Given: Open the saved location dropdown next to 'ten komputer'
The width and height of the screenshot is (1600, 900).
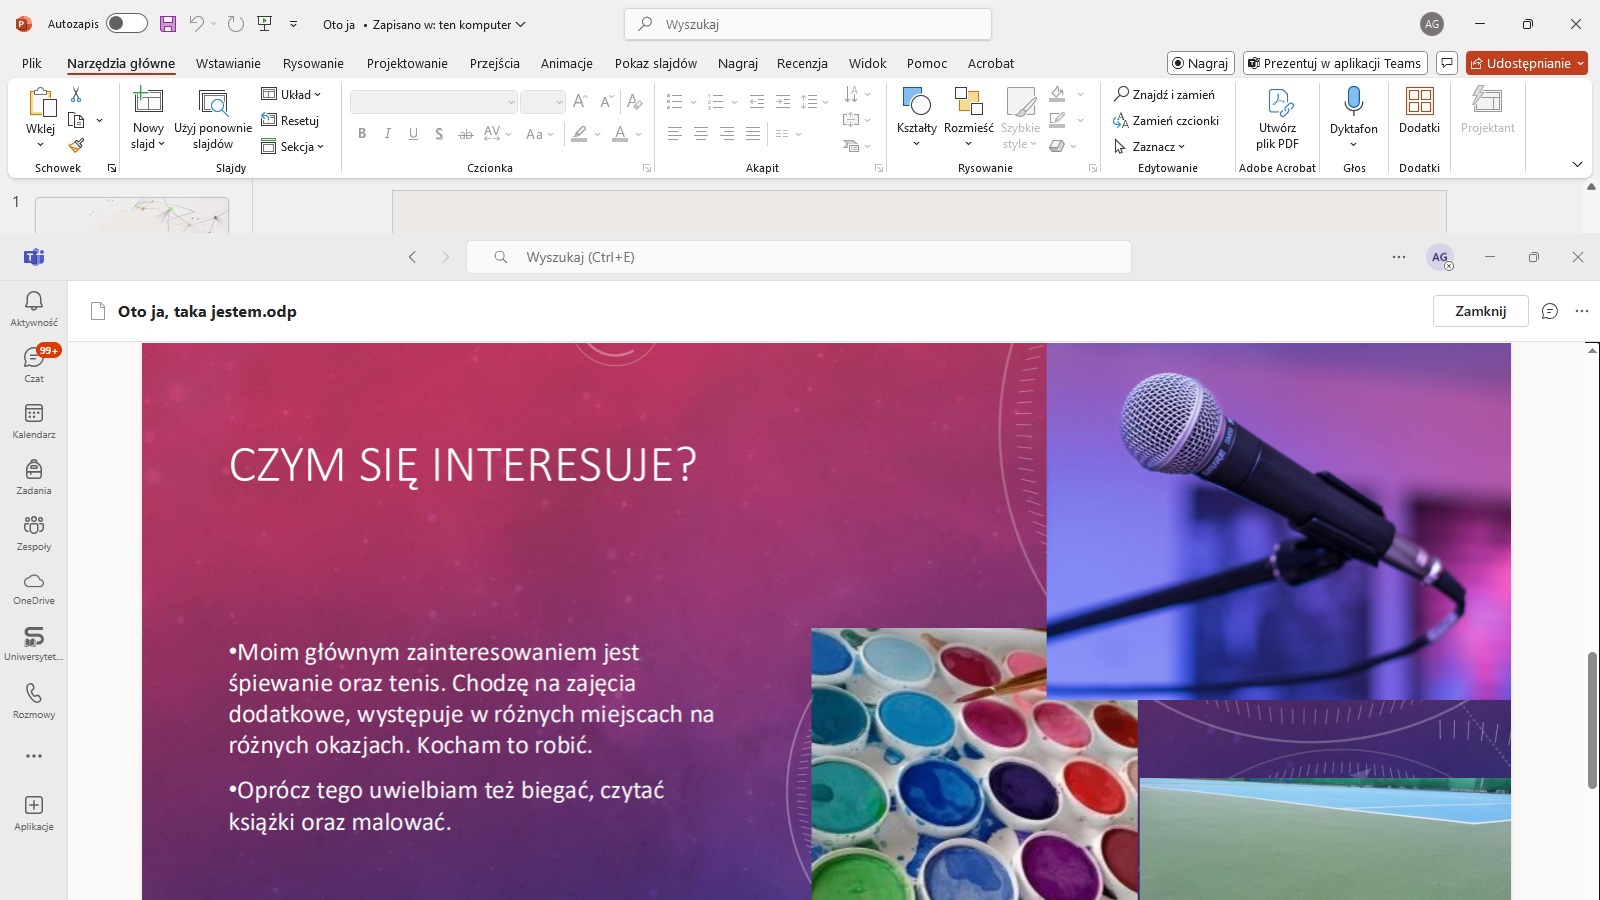Looking at the screenshot, I should pos(520,24).
